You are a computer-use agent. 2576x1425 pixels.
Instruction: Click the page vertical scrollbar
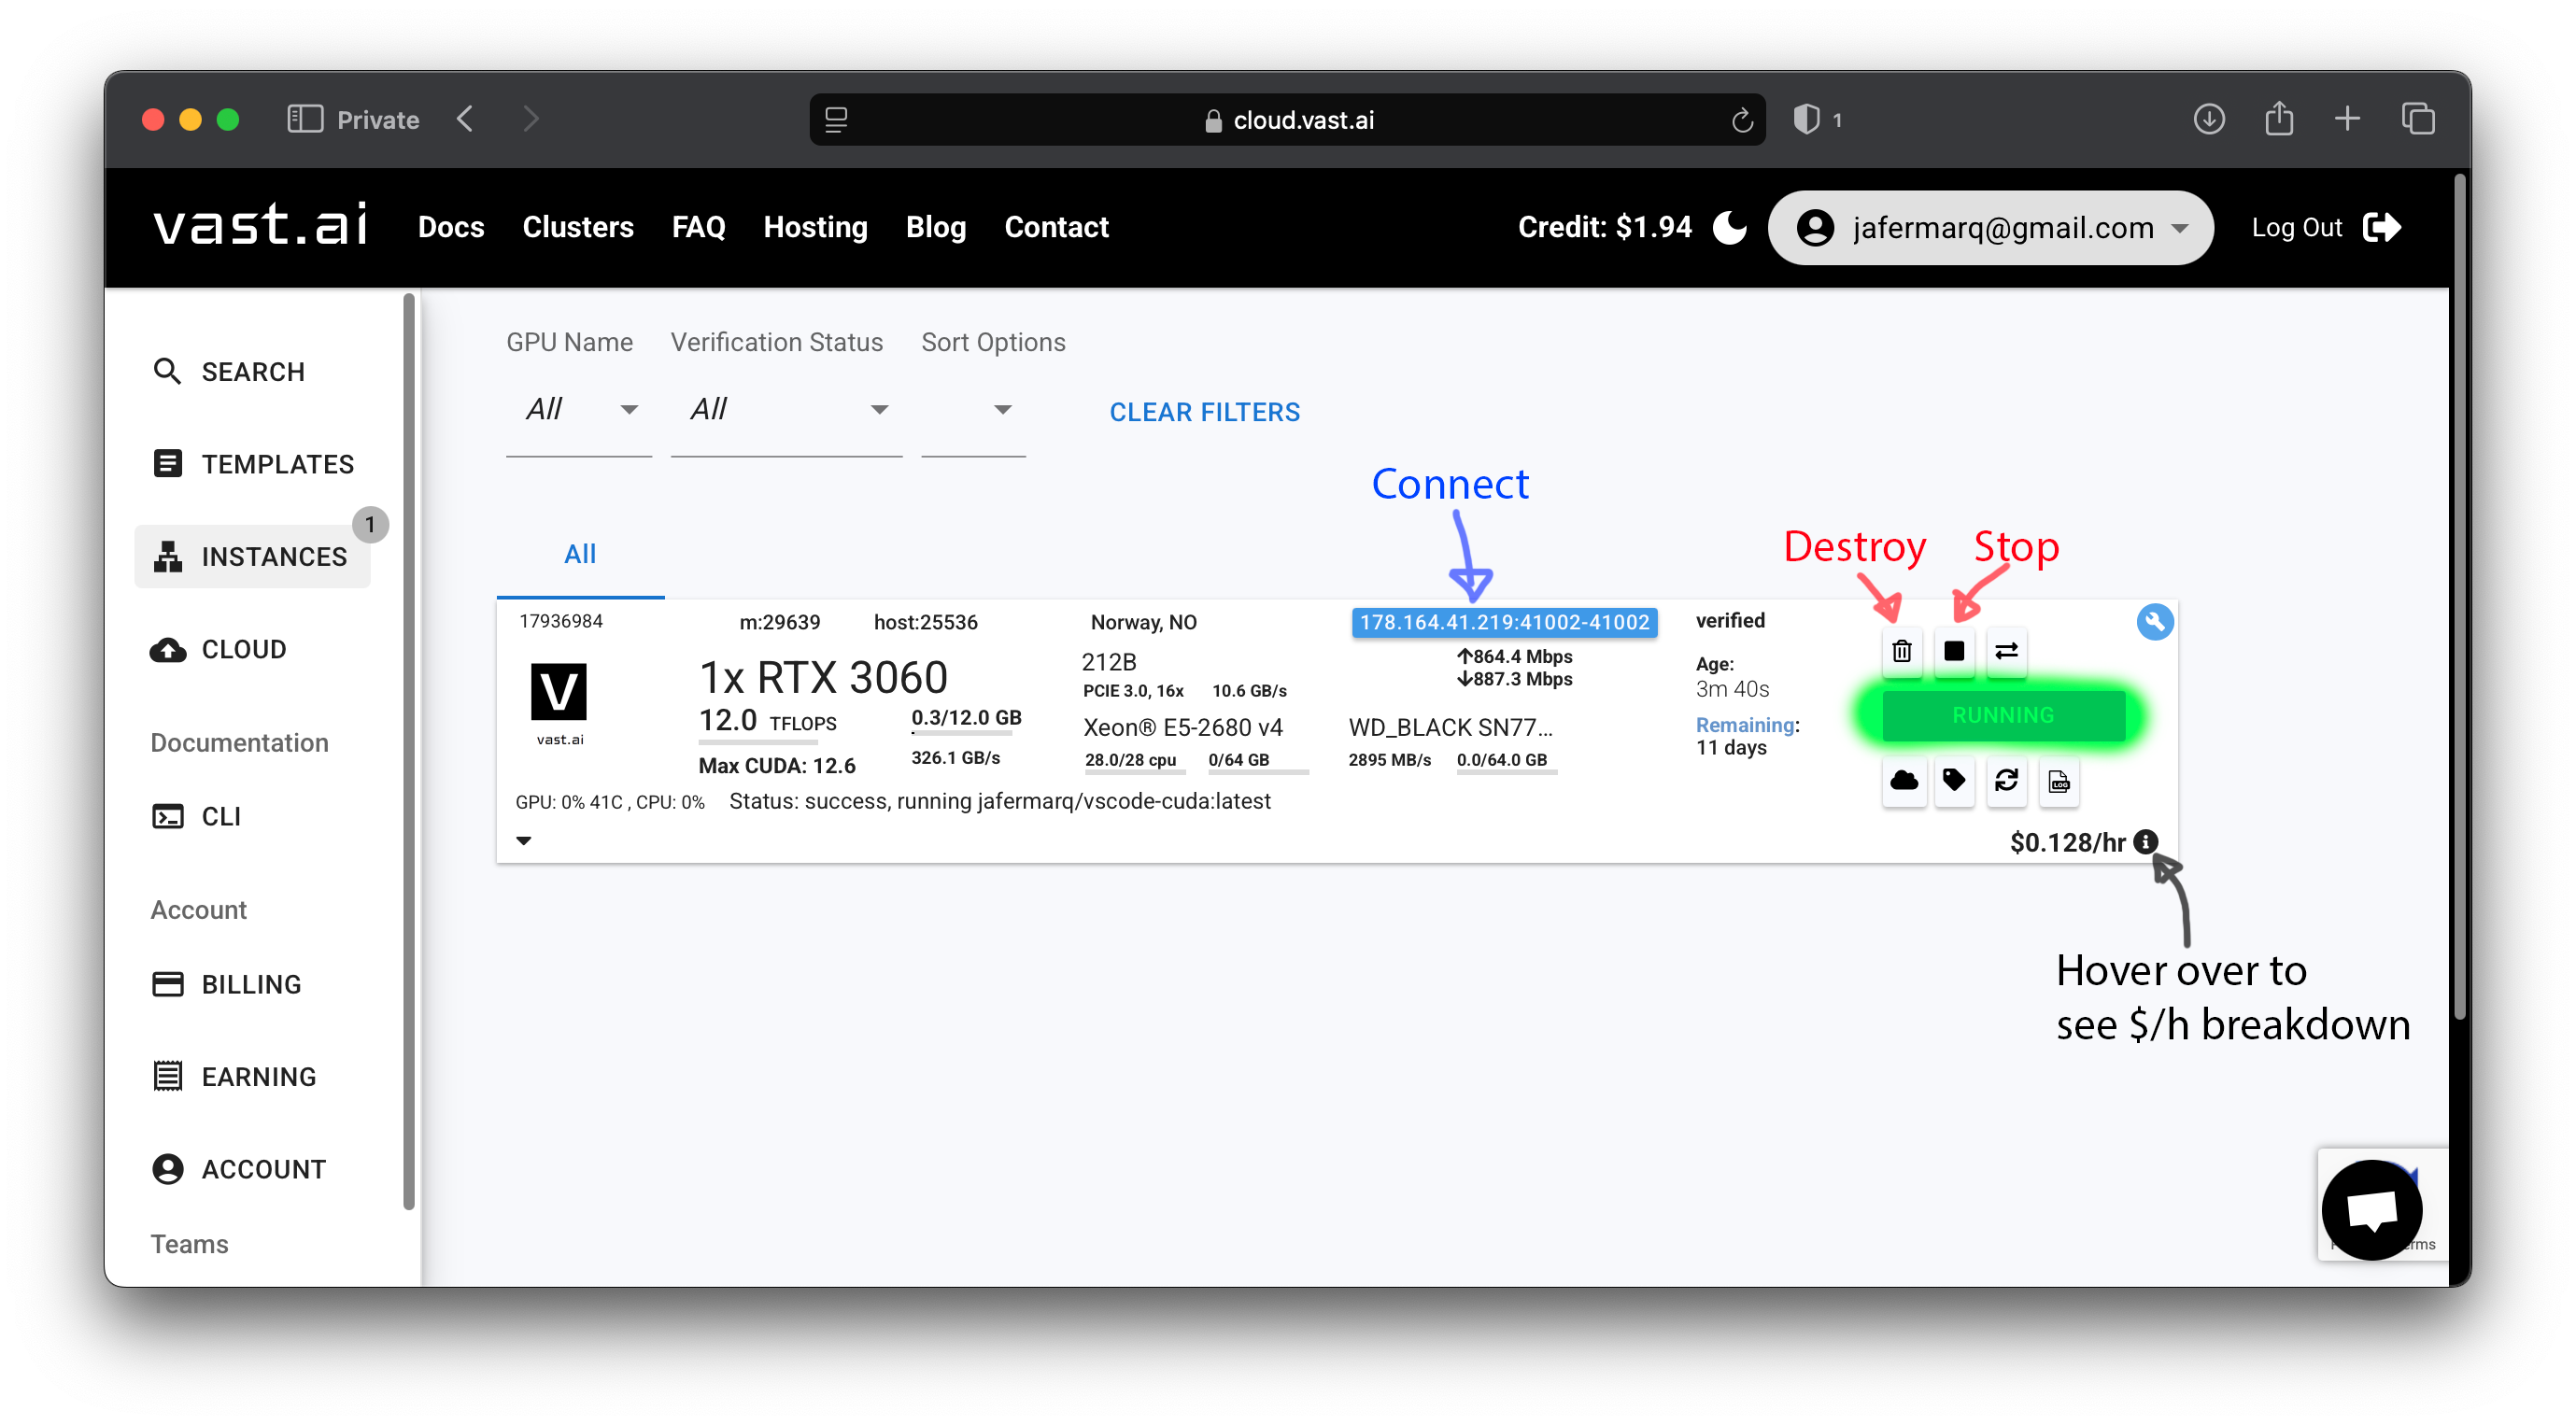[x=2459, y=598]
